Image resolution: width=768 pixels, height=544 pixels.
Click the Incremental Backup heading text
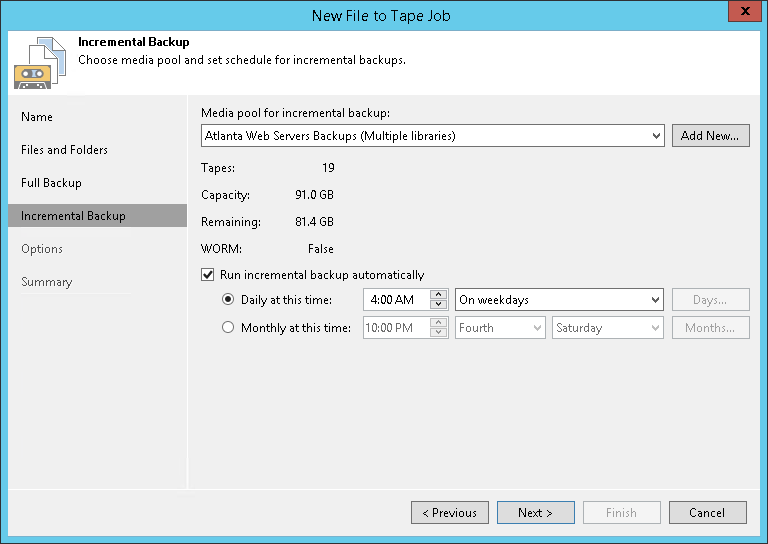pos(134,42)
